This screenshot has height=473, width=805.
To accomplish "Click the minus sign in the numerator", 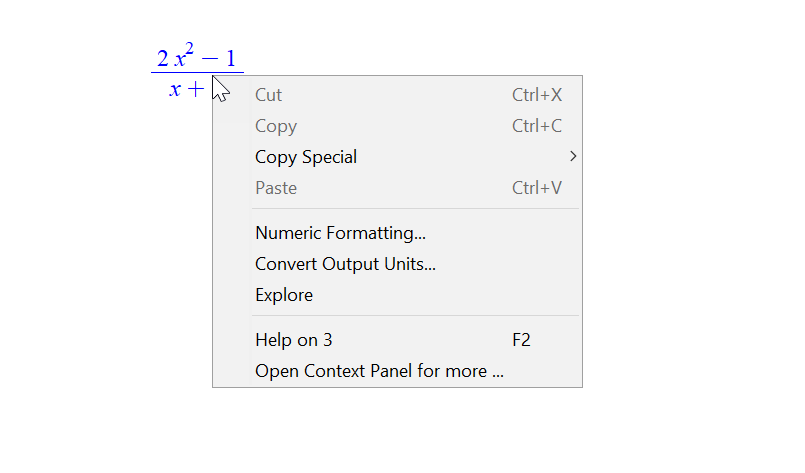I will (x=210, y=59).
